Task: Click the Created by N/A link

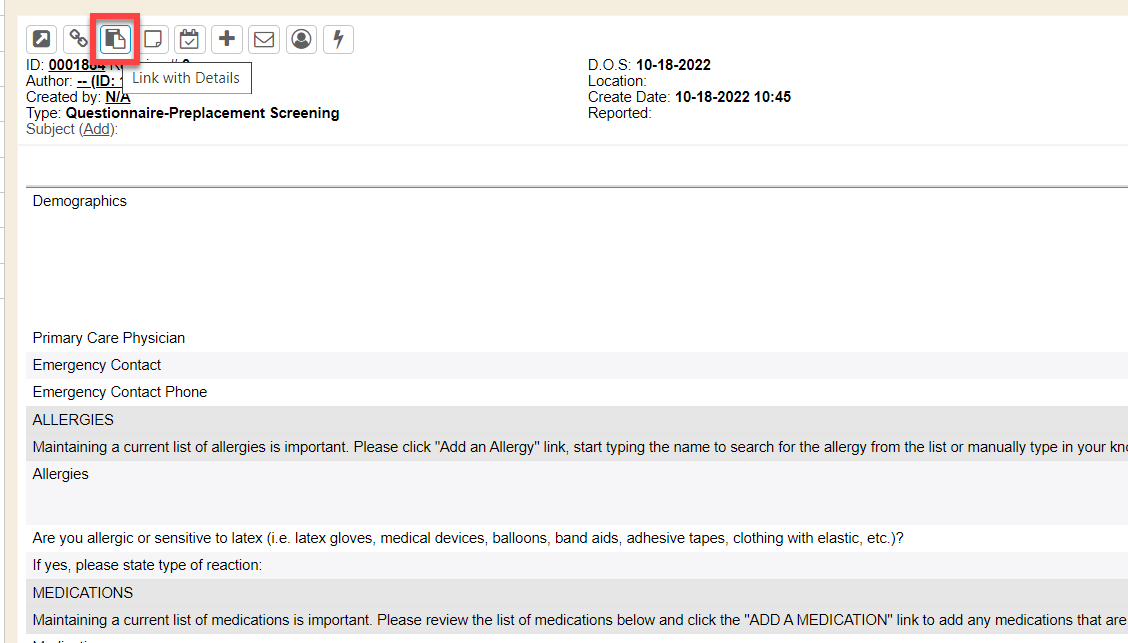Action: tap(117, 97)
